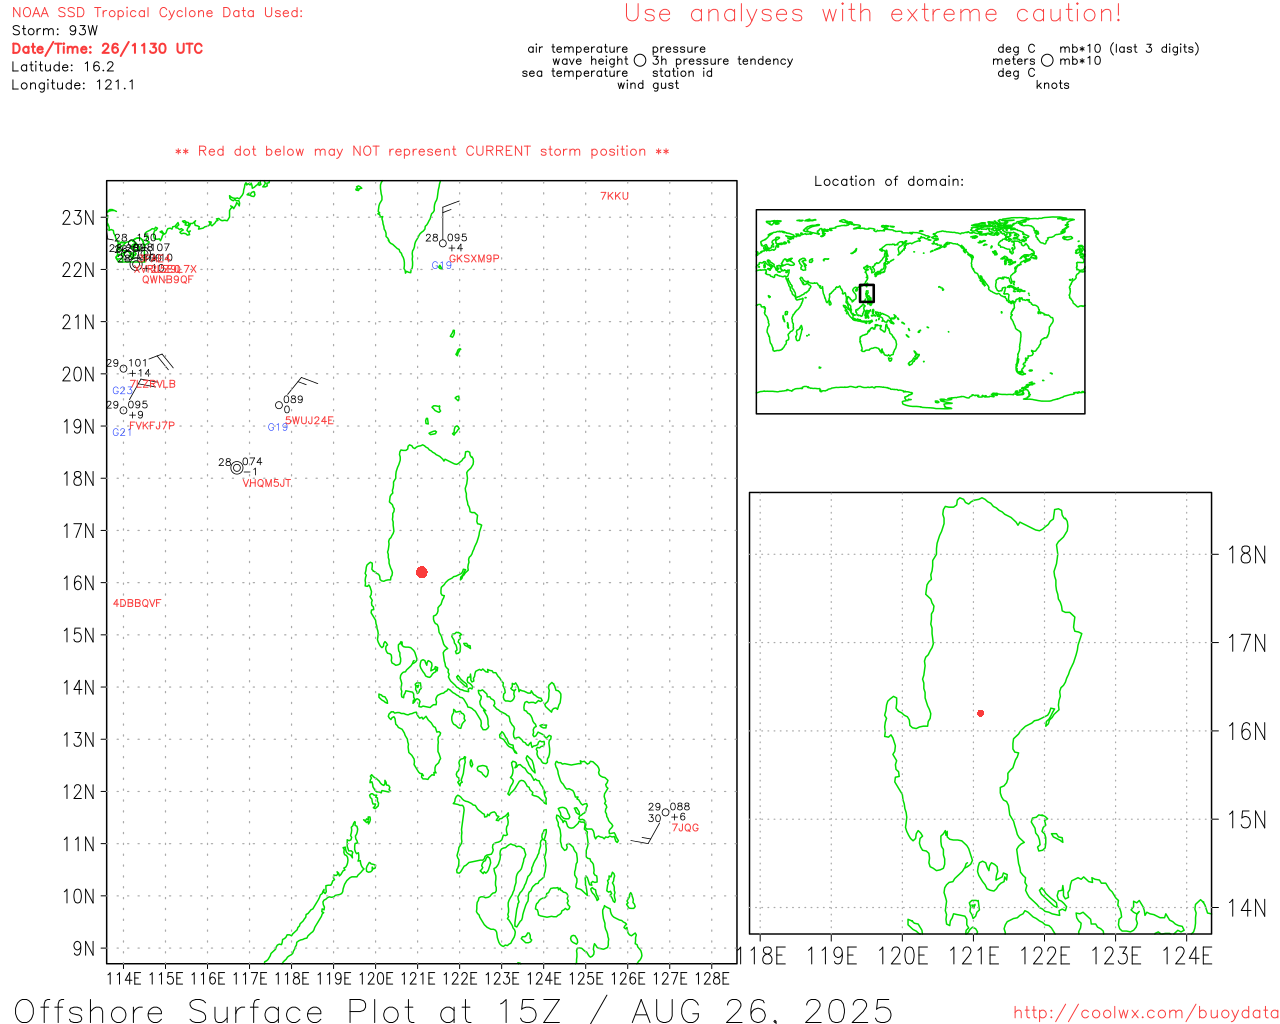Click the station circle marker for 7JQG
The image size is (1280, 1024).
[x=665, y=812]
